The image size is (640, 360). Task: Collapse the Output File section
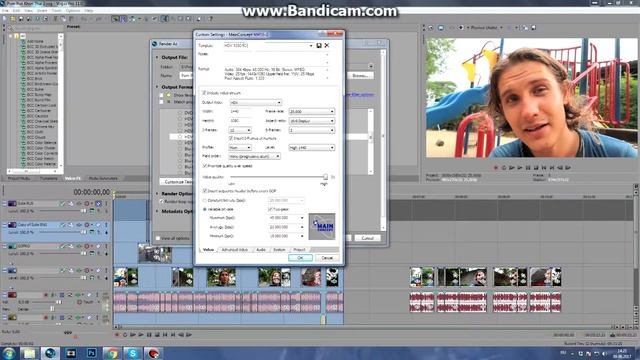[x=158, y=58]
